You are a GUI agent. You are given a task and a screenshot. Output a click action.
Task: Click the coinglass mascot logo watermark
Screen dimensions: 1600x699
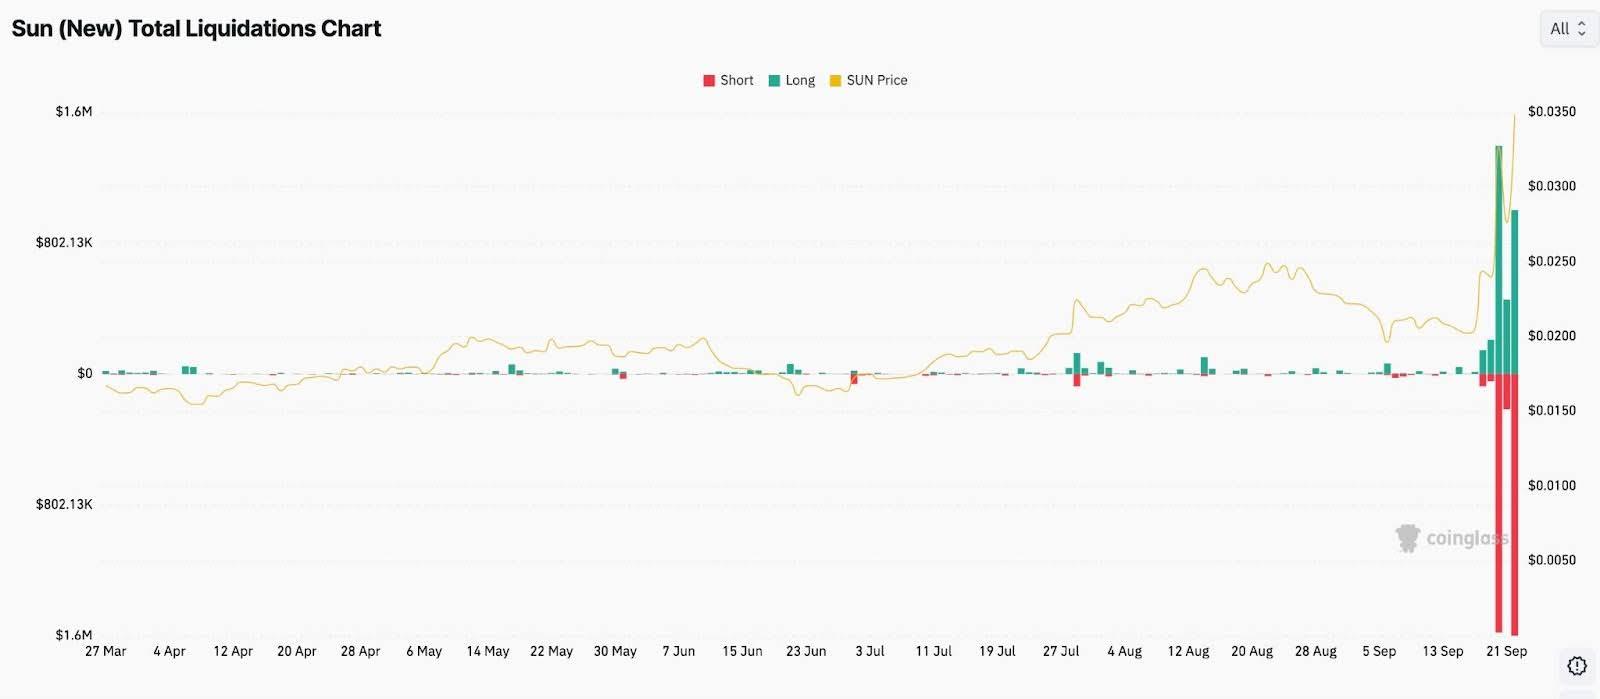point(1408,538)
